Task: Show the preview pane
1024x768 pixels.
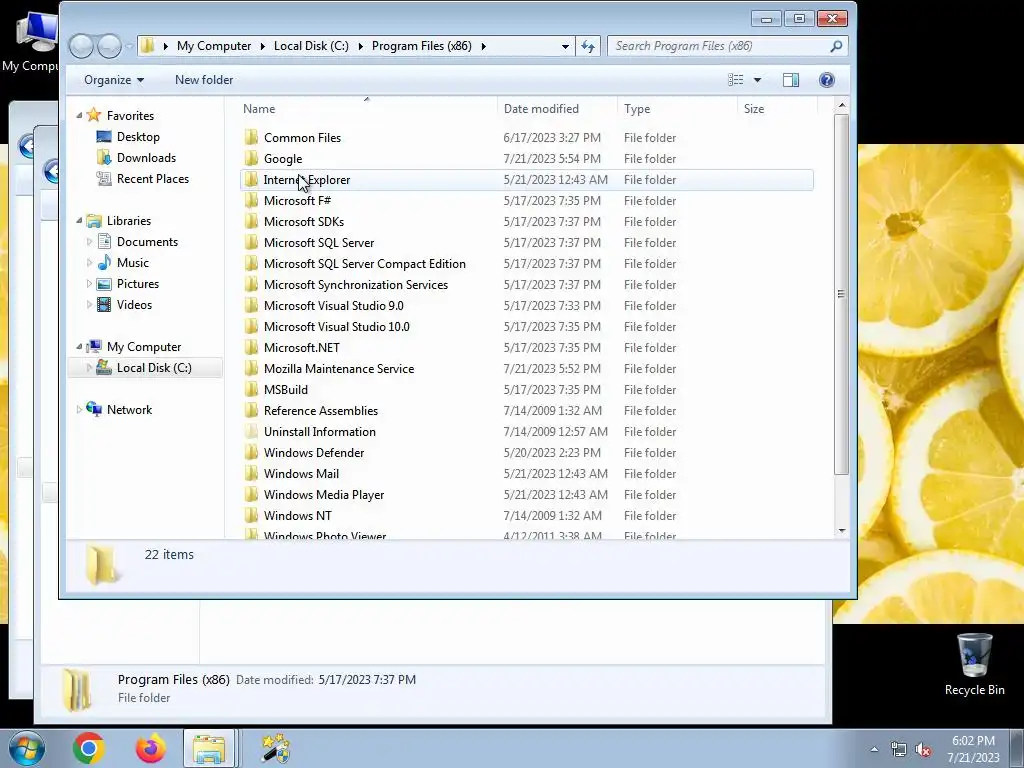Action: click(x=791, y=80)
